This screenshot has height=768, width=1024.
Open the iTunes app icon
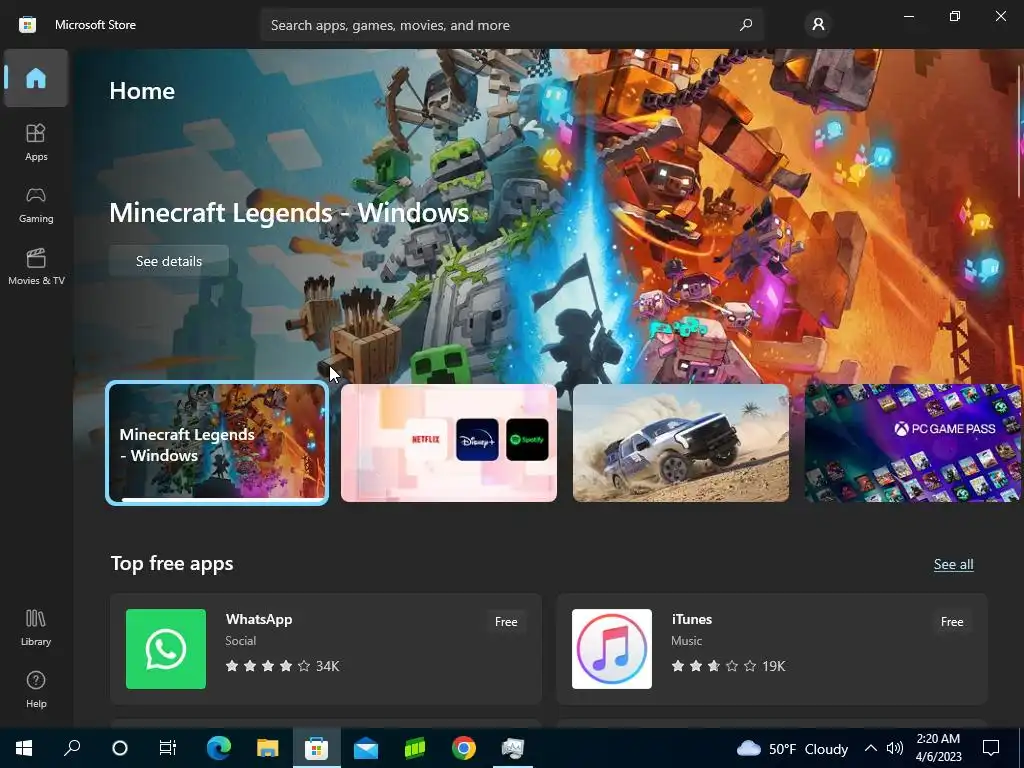(612, 648)
